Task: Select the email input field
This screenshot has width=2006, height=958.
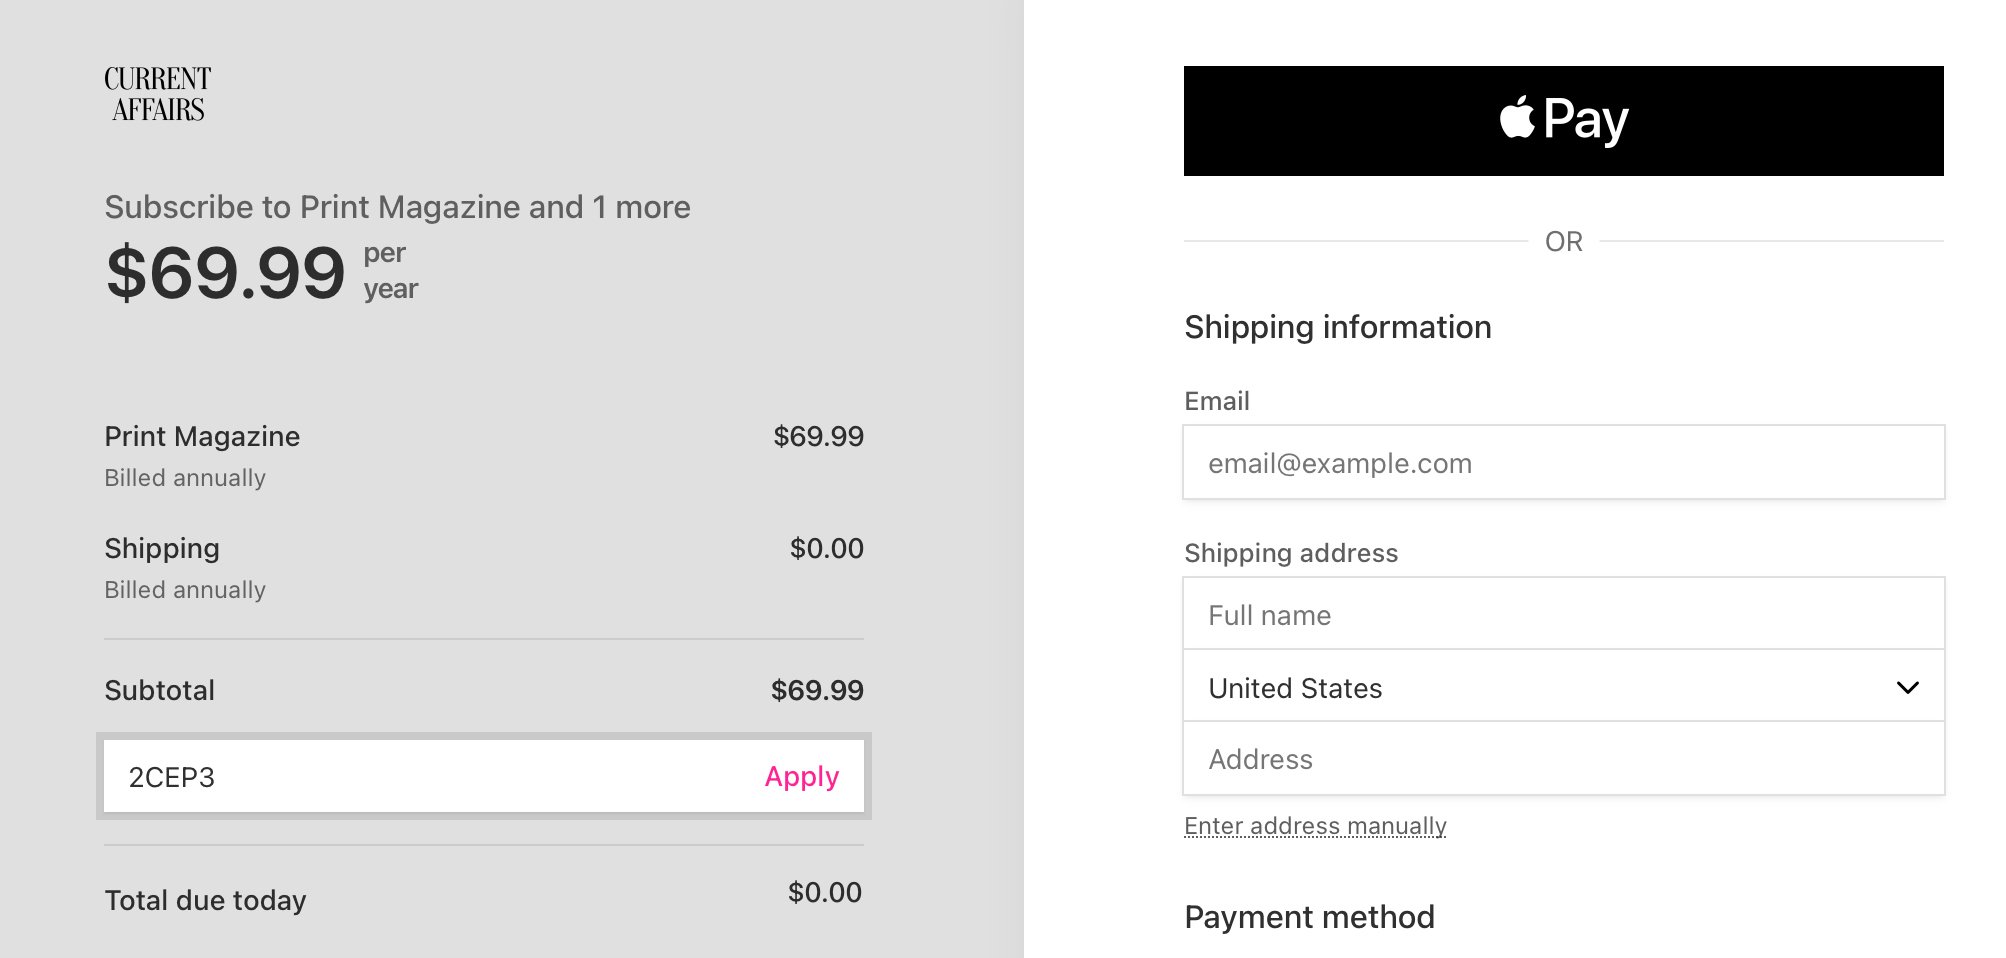Action: coord(1563,462)
